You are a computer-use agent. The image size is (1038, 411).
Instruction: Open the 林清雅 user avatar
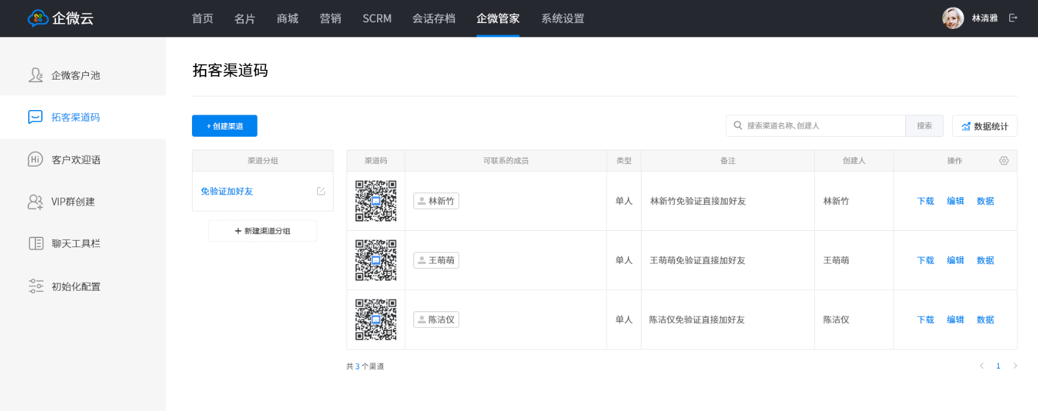[x=953, y=18]
